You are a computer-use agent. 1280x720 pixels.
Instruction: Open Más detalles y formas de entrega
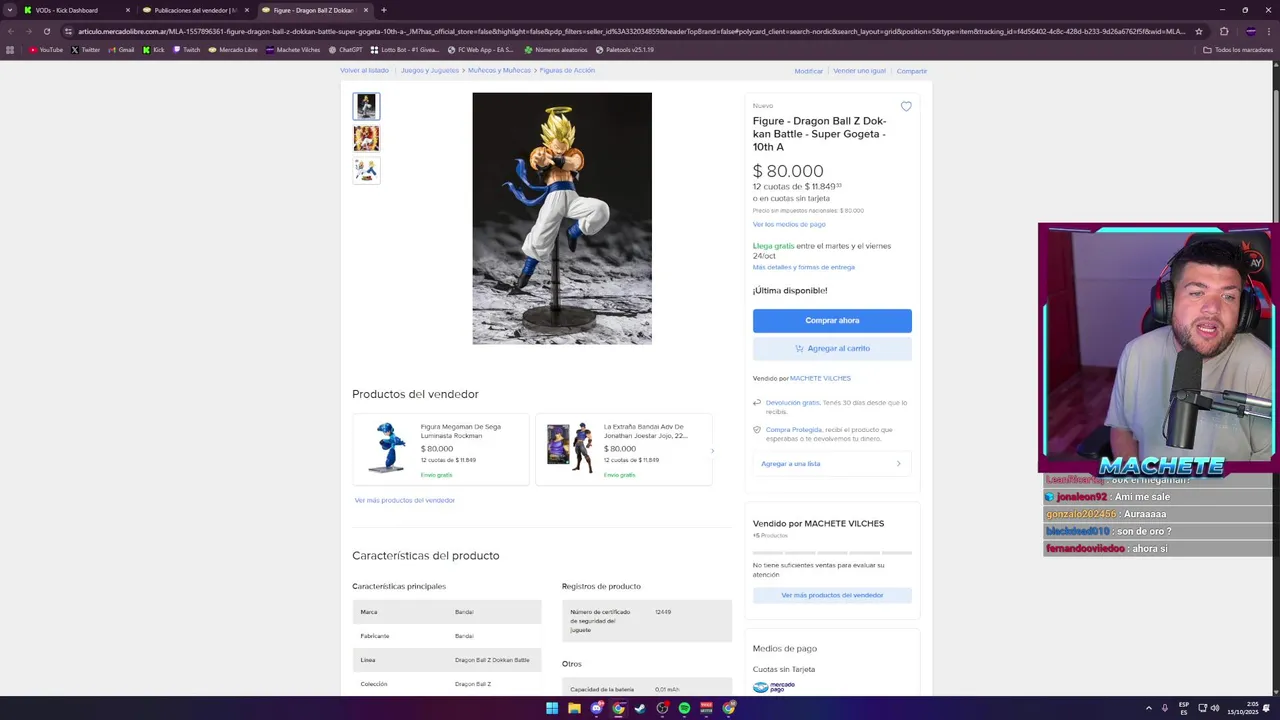click(804, 267)
